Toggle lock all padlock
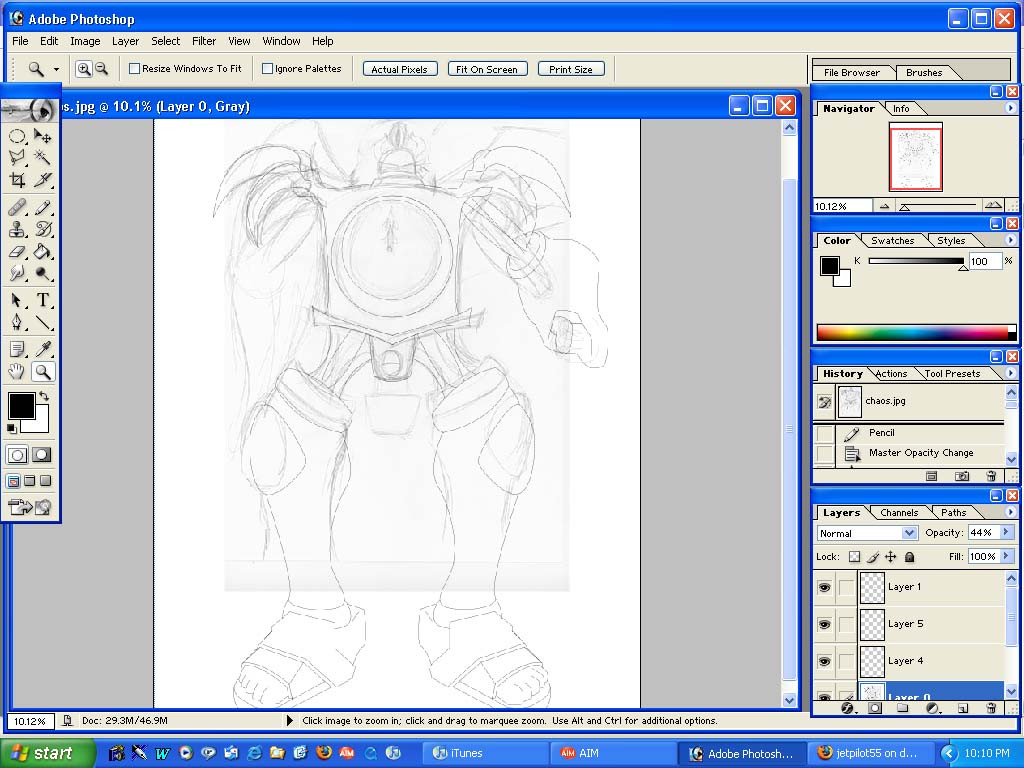The image size is (1024, 768). point(909,557)
